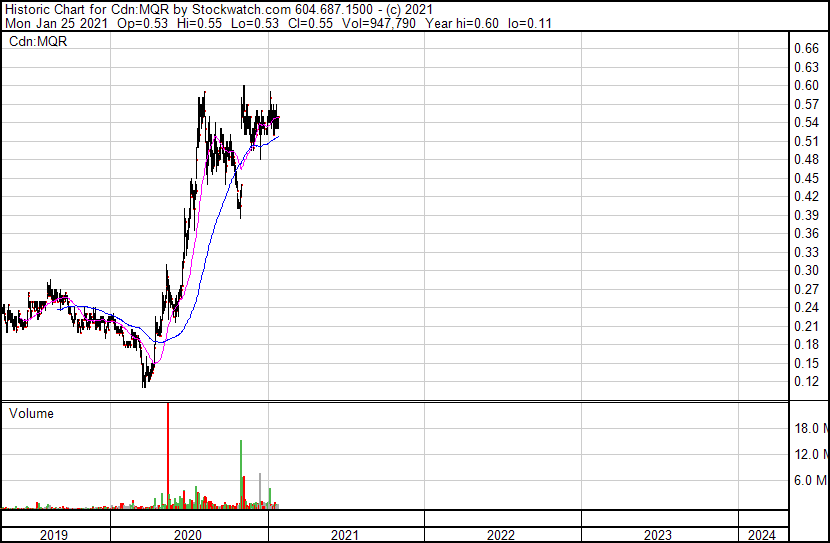Click the gray volume bar near 2021
Image resolution: width=830 pixels, height=543 pixels.
tap(261, 489)
